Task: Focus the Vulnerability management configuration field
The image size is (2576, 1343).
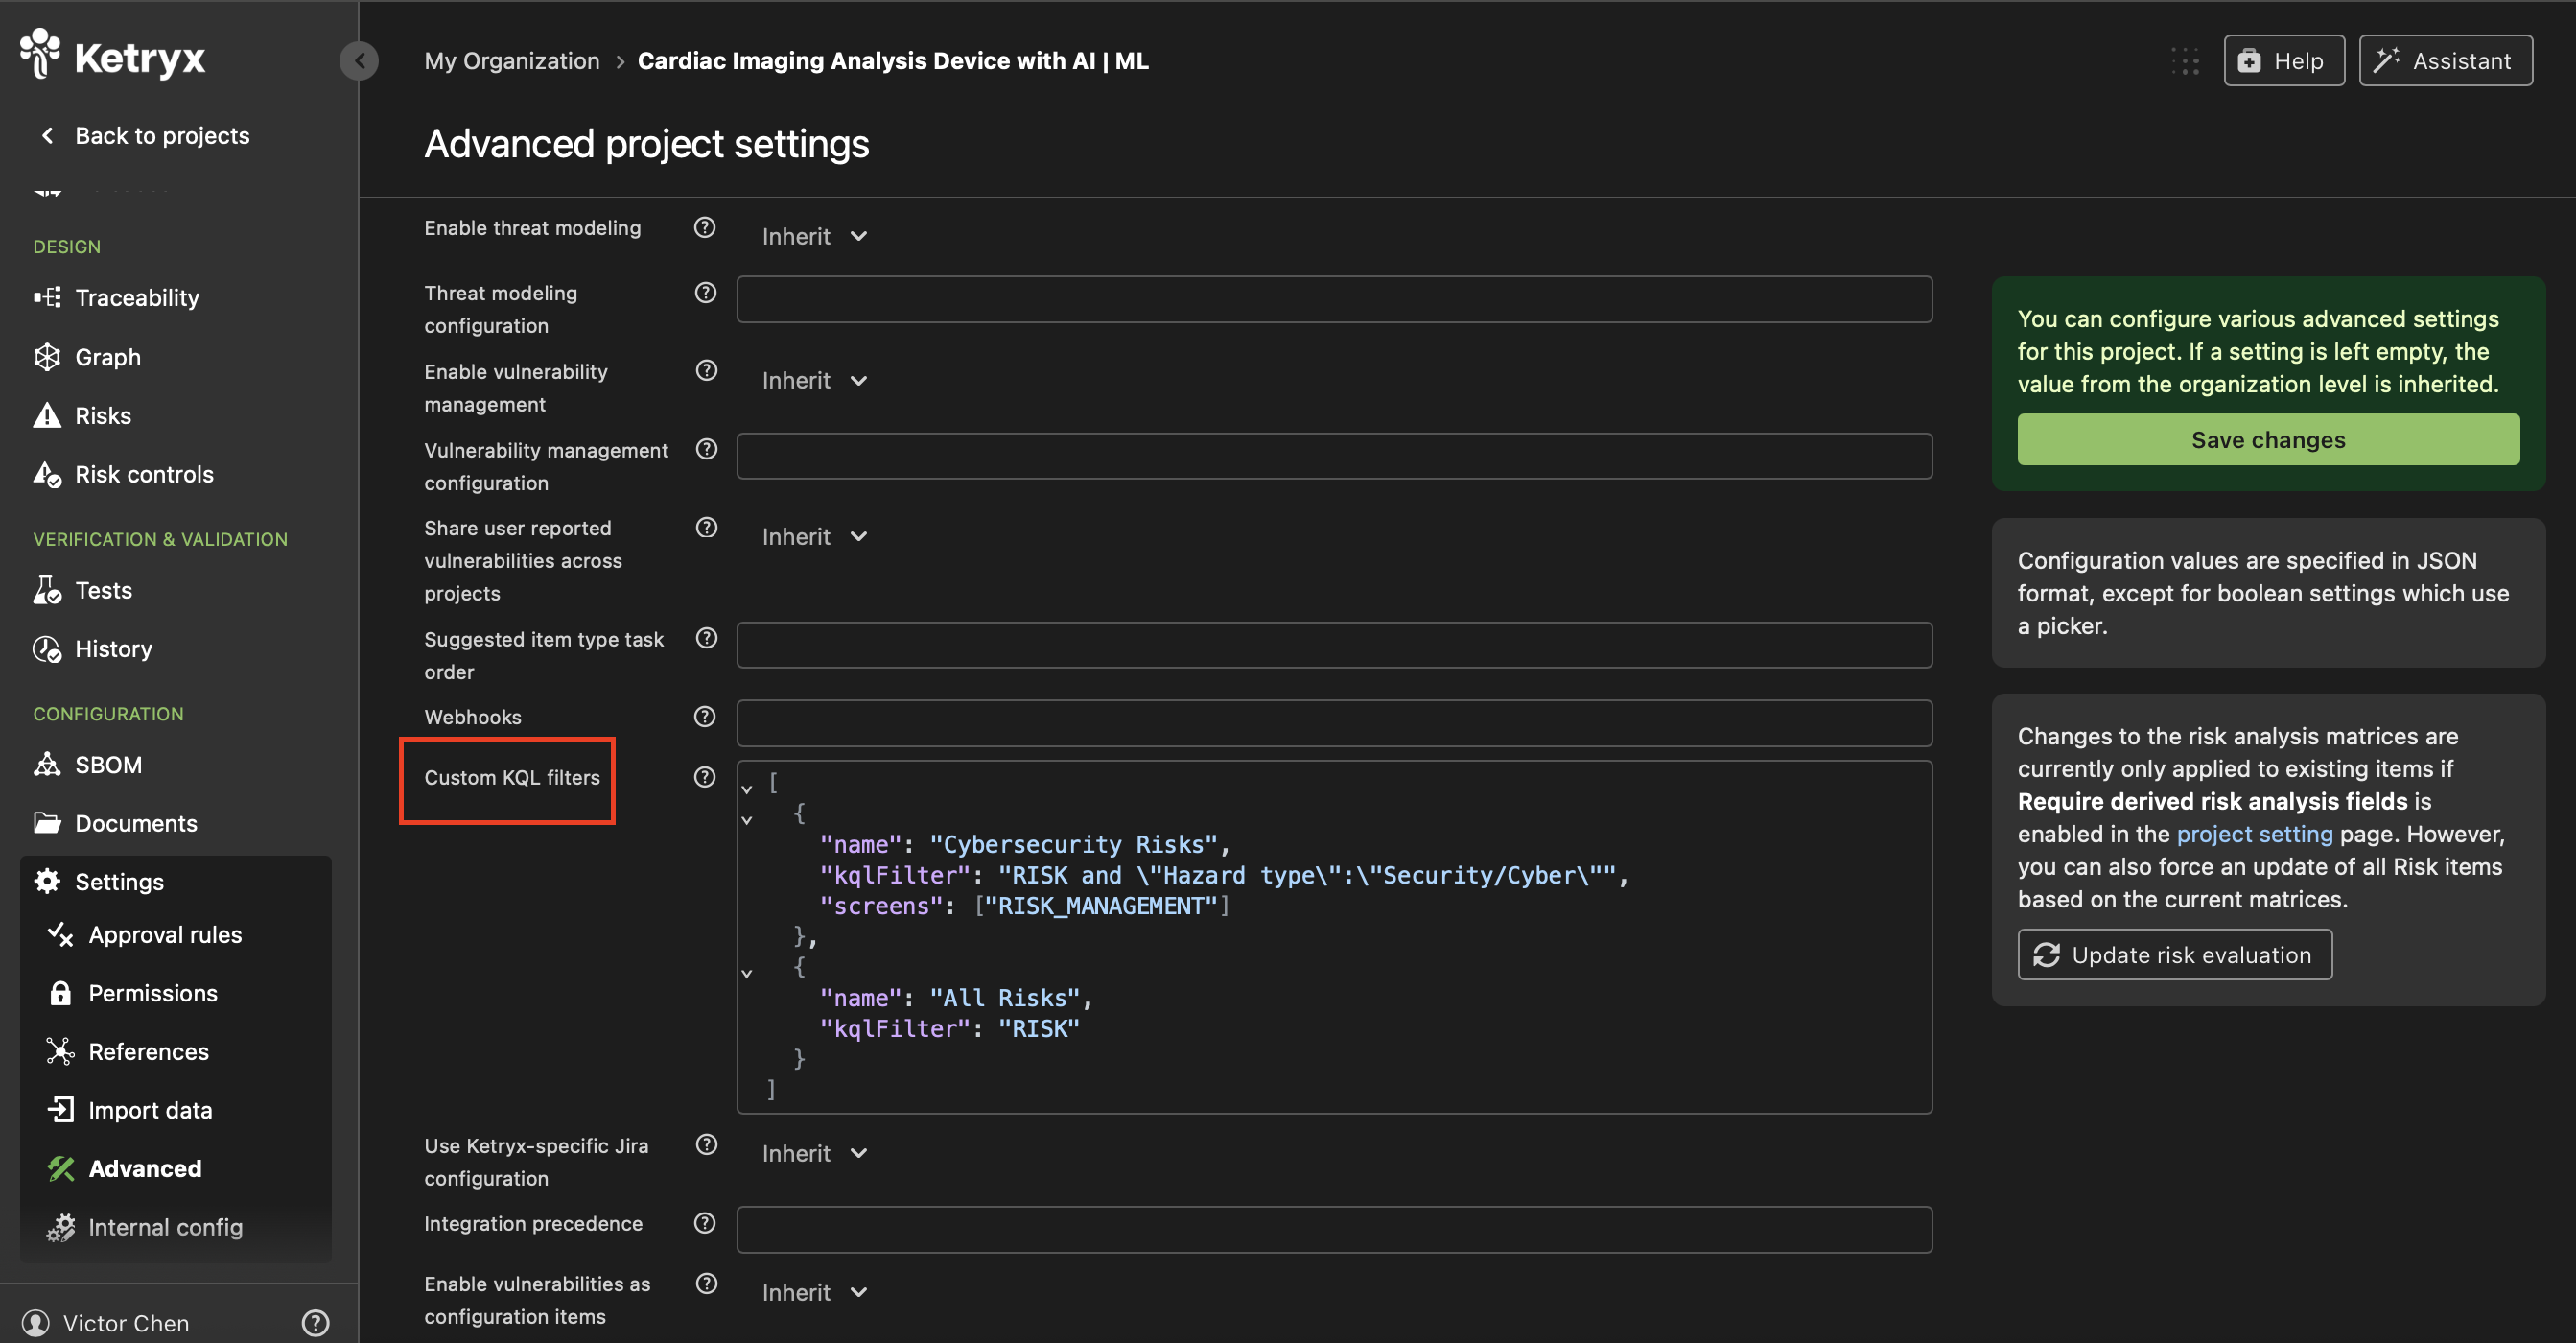Action: (1334, 456)
